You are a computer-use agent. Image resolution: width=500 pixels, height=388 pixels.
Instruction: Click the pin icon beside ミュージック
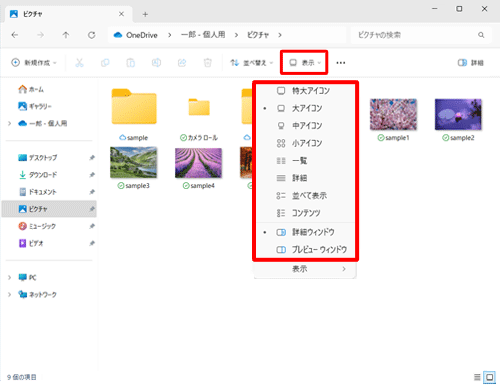92,226
